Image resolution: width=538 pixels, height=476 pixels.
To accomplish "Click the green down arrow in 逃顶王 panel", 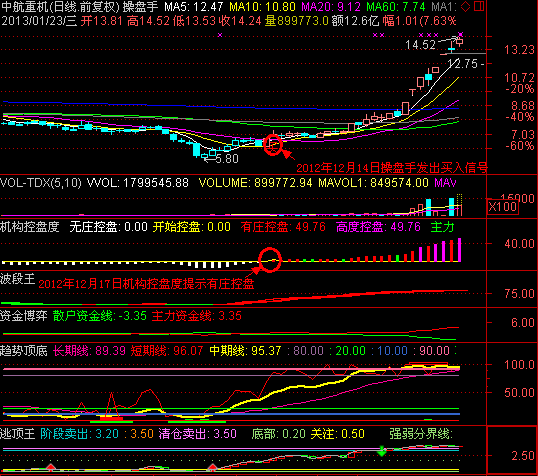I will point(382,451).
